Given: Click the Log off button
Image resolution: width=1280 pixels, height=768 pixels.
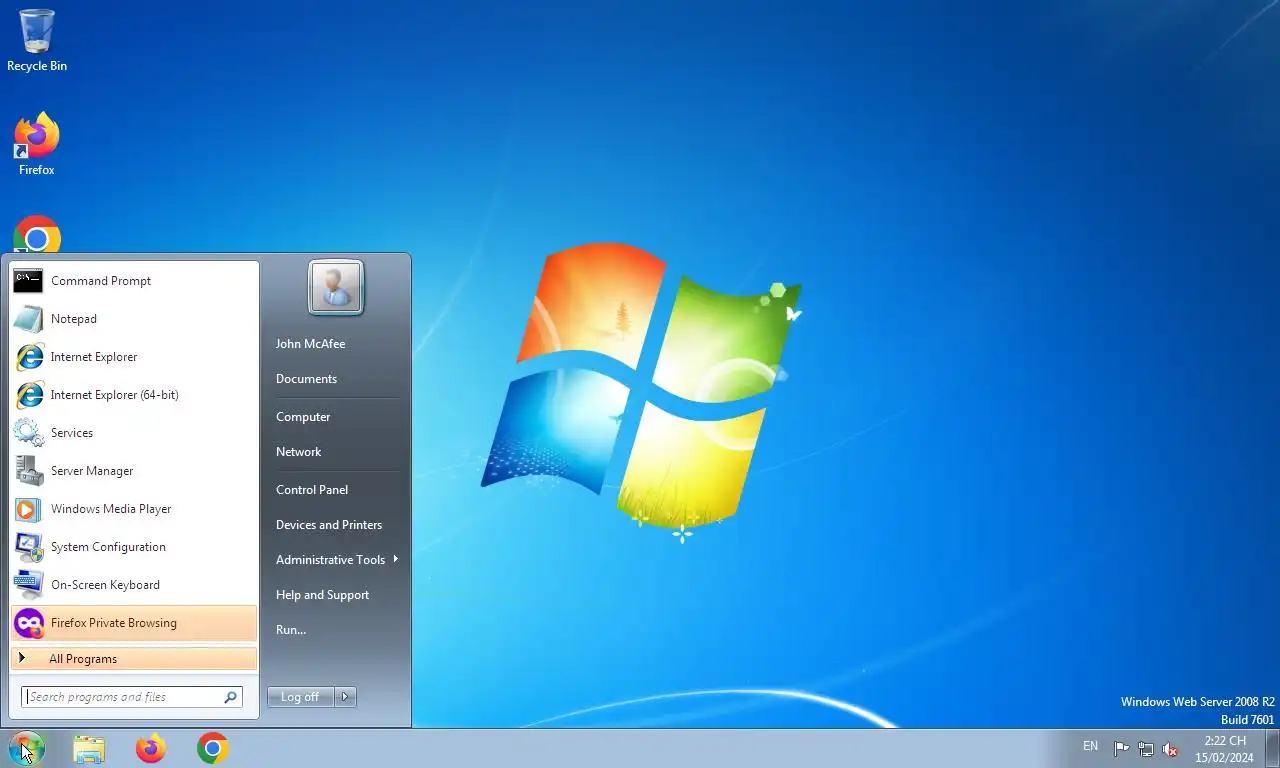Looking at the screenshot, I should tap(300, 697).
